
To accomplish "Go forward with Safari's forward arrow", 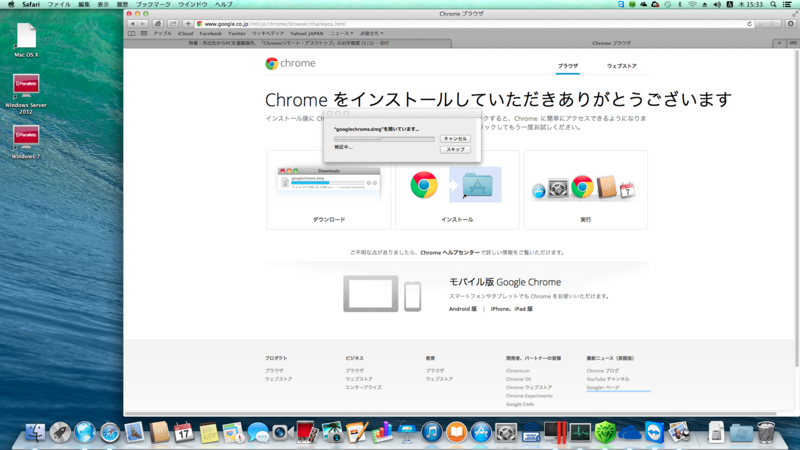I will tap(143, 24).
